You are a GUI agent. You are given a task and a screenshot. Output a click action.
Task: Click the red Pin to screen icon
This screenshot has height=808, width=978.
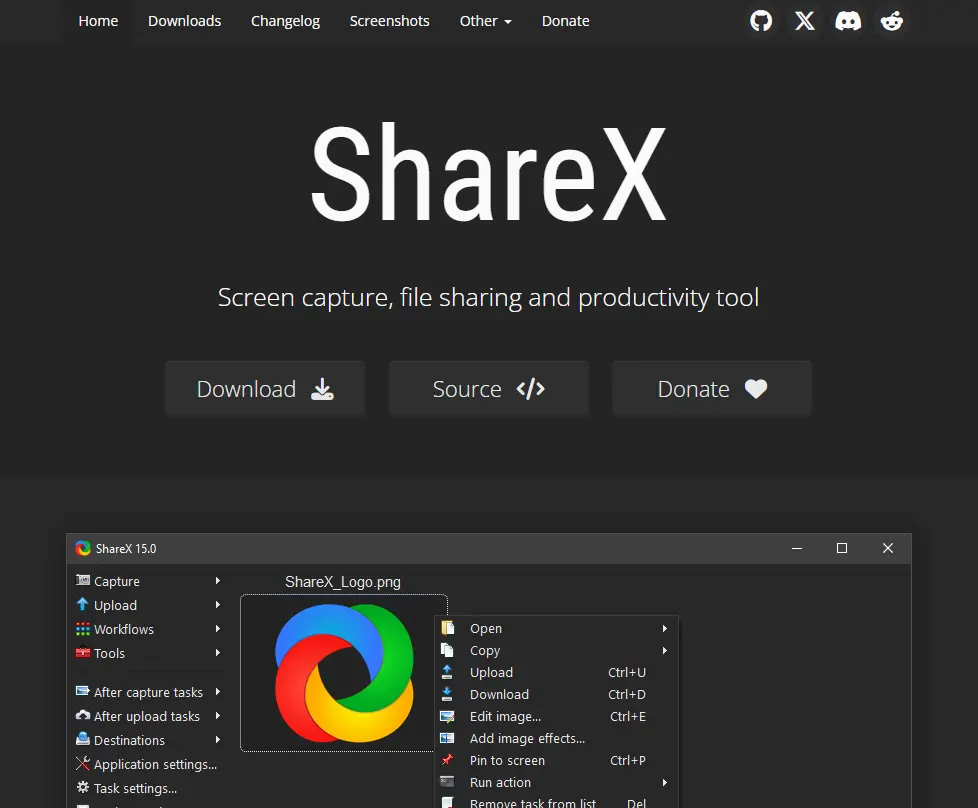point(447,759)
